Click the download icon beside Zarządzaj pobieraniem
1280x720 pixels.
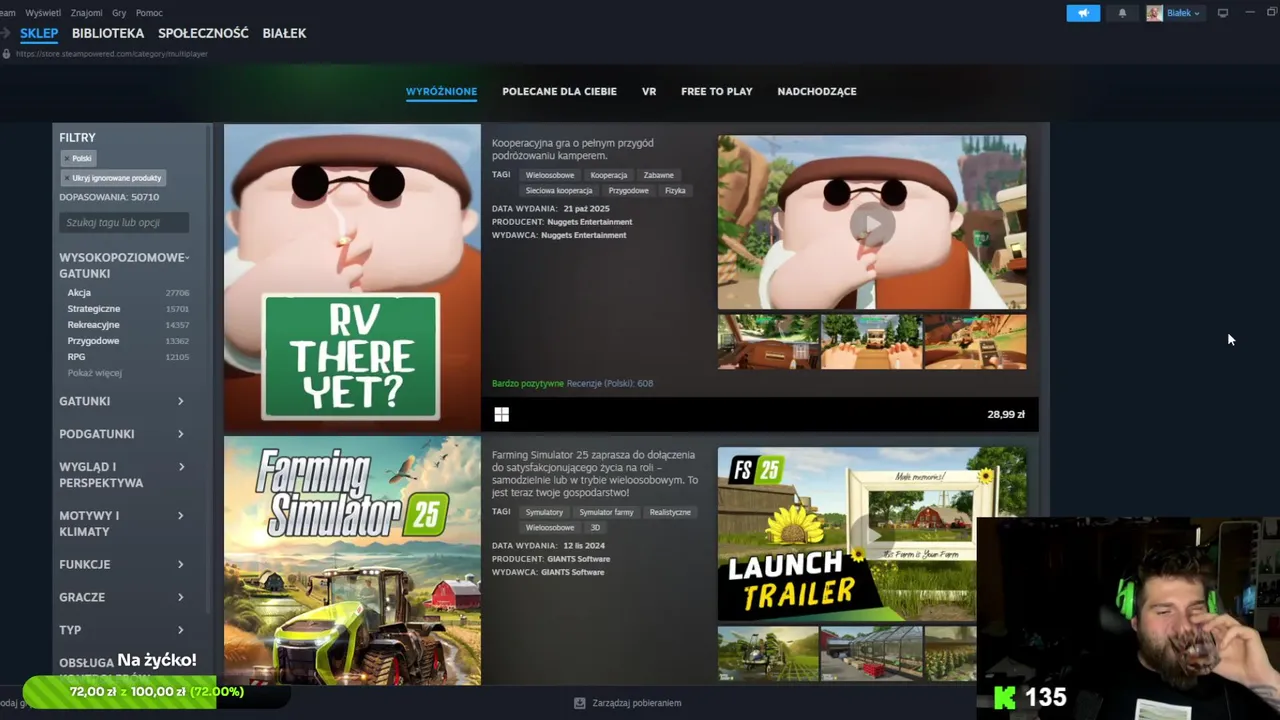pos(580,703)
